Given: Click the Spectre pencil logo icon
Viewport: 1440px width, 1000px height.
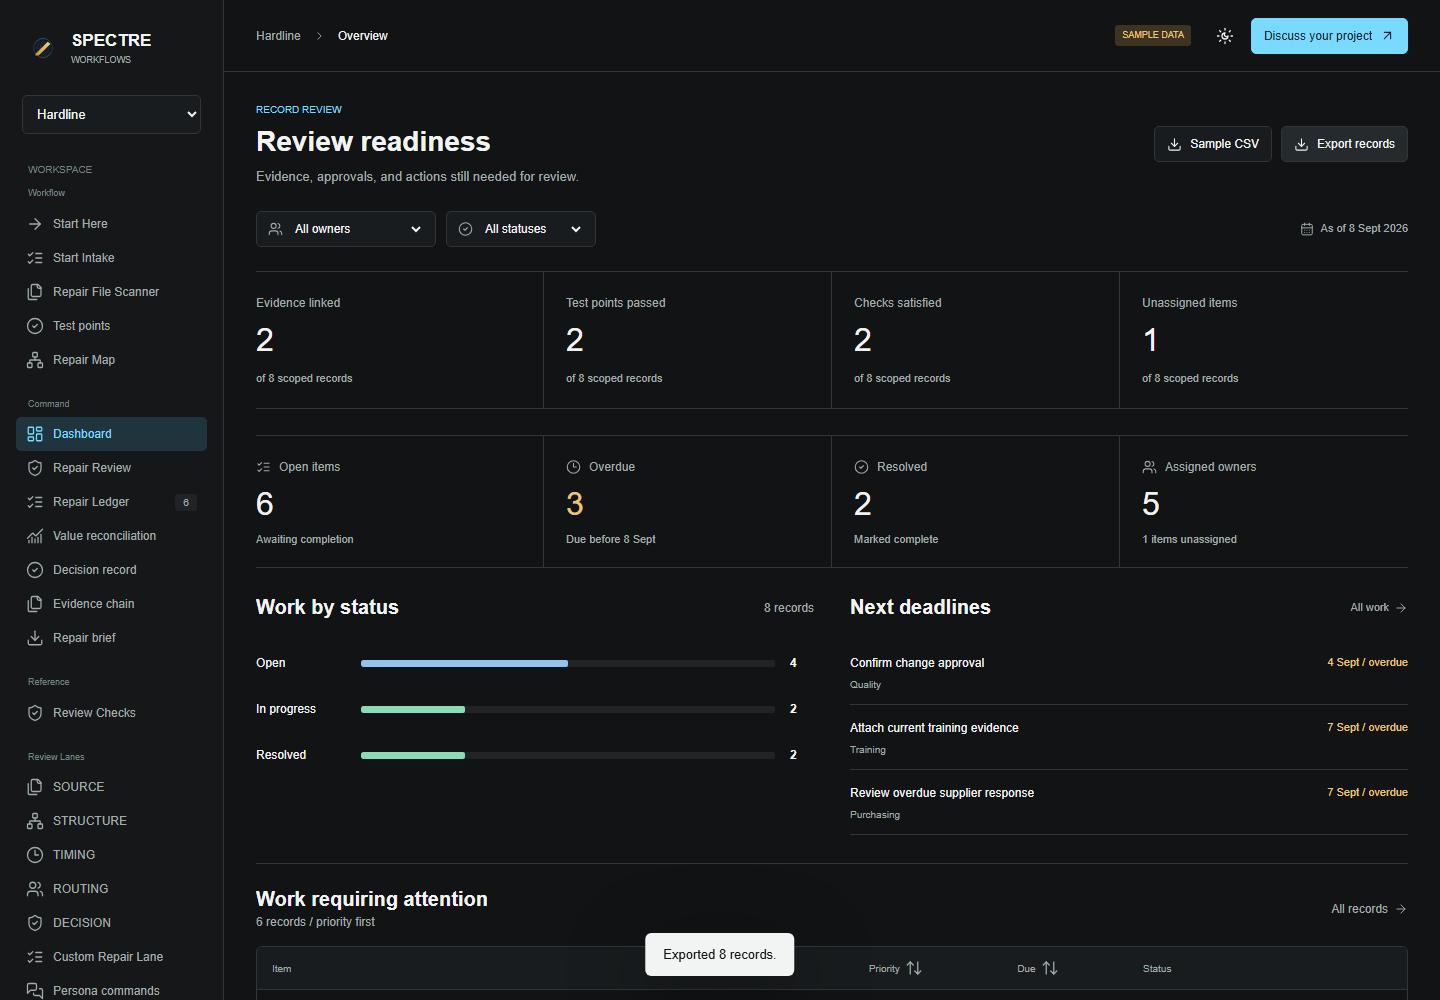Looking at the screenshot, I should click(42, 47).
